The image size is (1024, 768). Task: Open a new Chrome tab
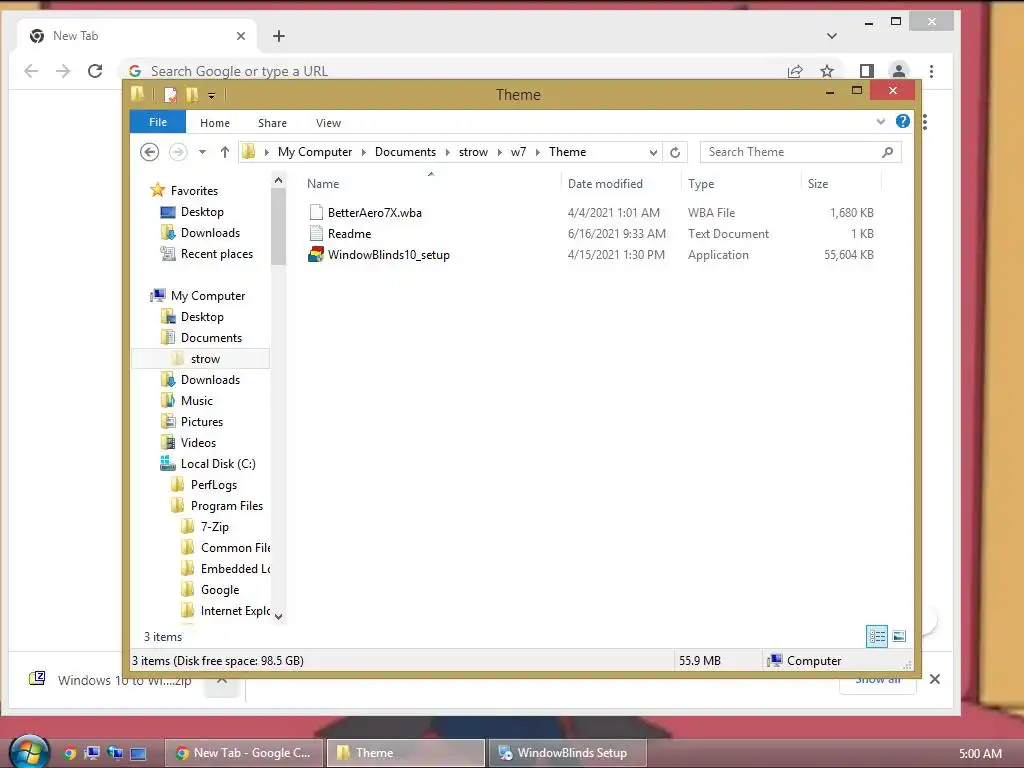tap(279, 36)
